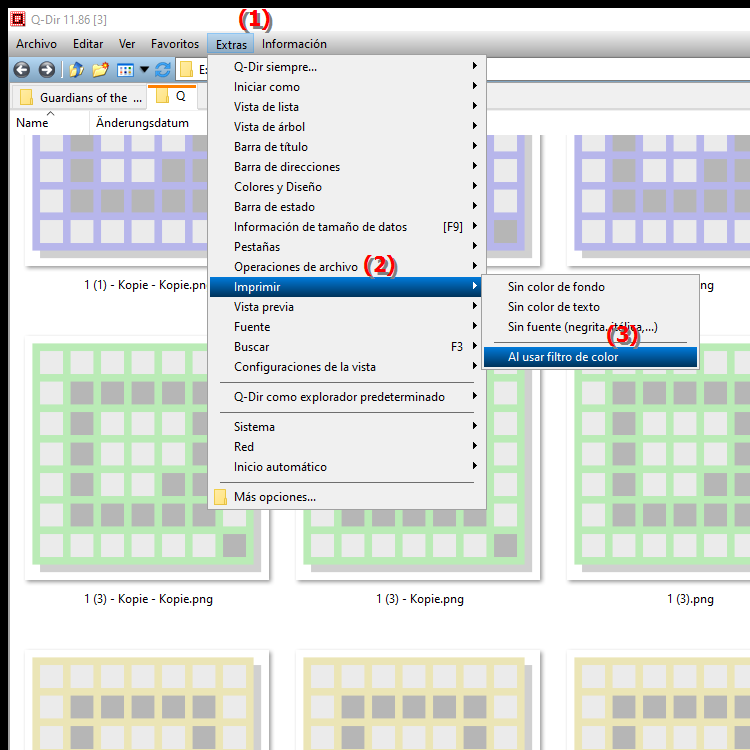Expand Q-Dir siempre... submenu

click(x=348, y=66)
